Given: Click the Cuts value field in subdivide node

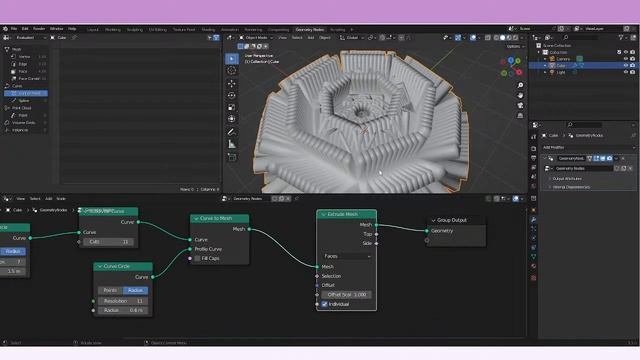Looking at the screenshot, I should coord(108,242).
